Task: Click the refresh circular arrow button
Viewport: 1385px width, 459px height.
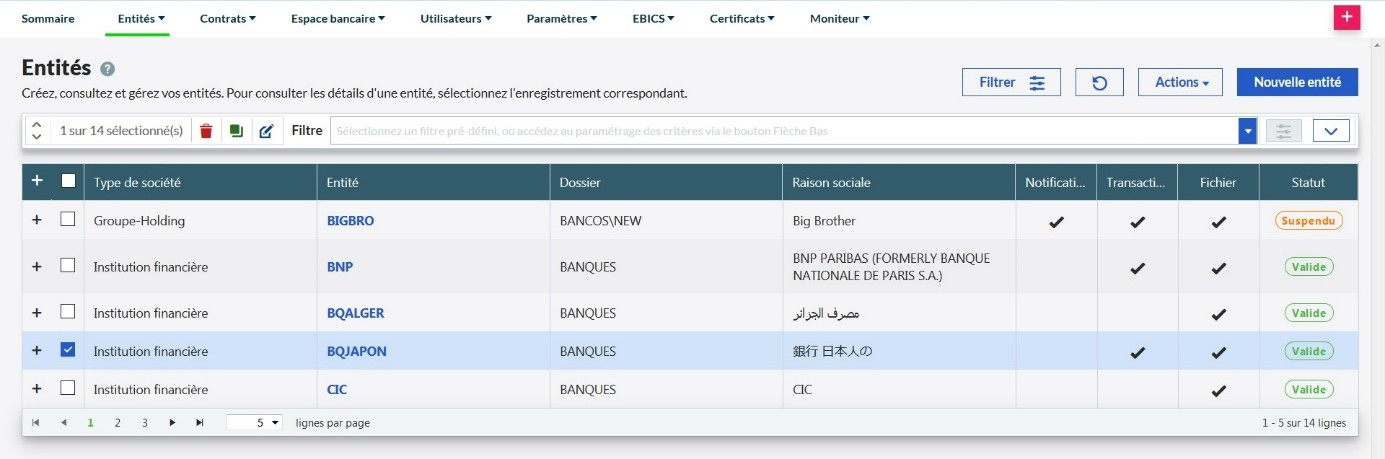Action: pyautogui.click(x=1099, y=83)
